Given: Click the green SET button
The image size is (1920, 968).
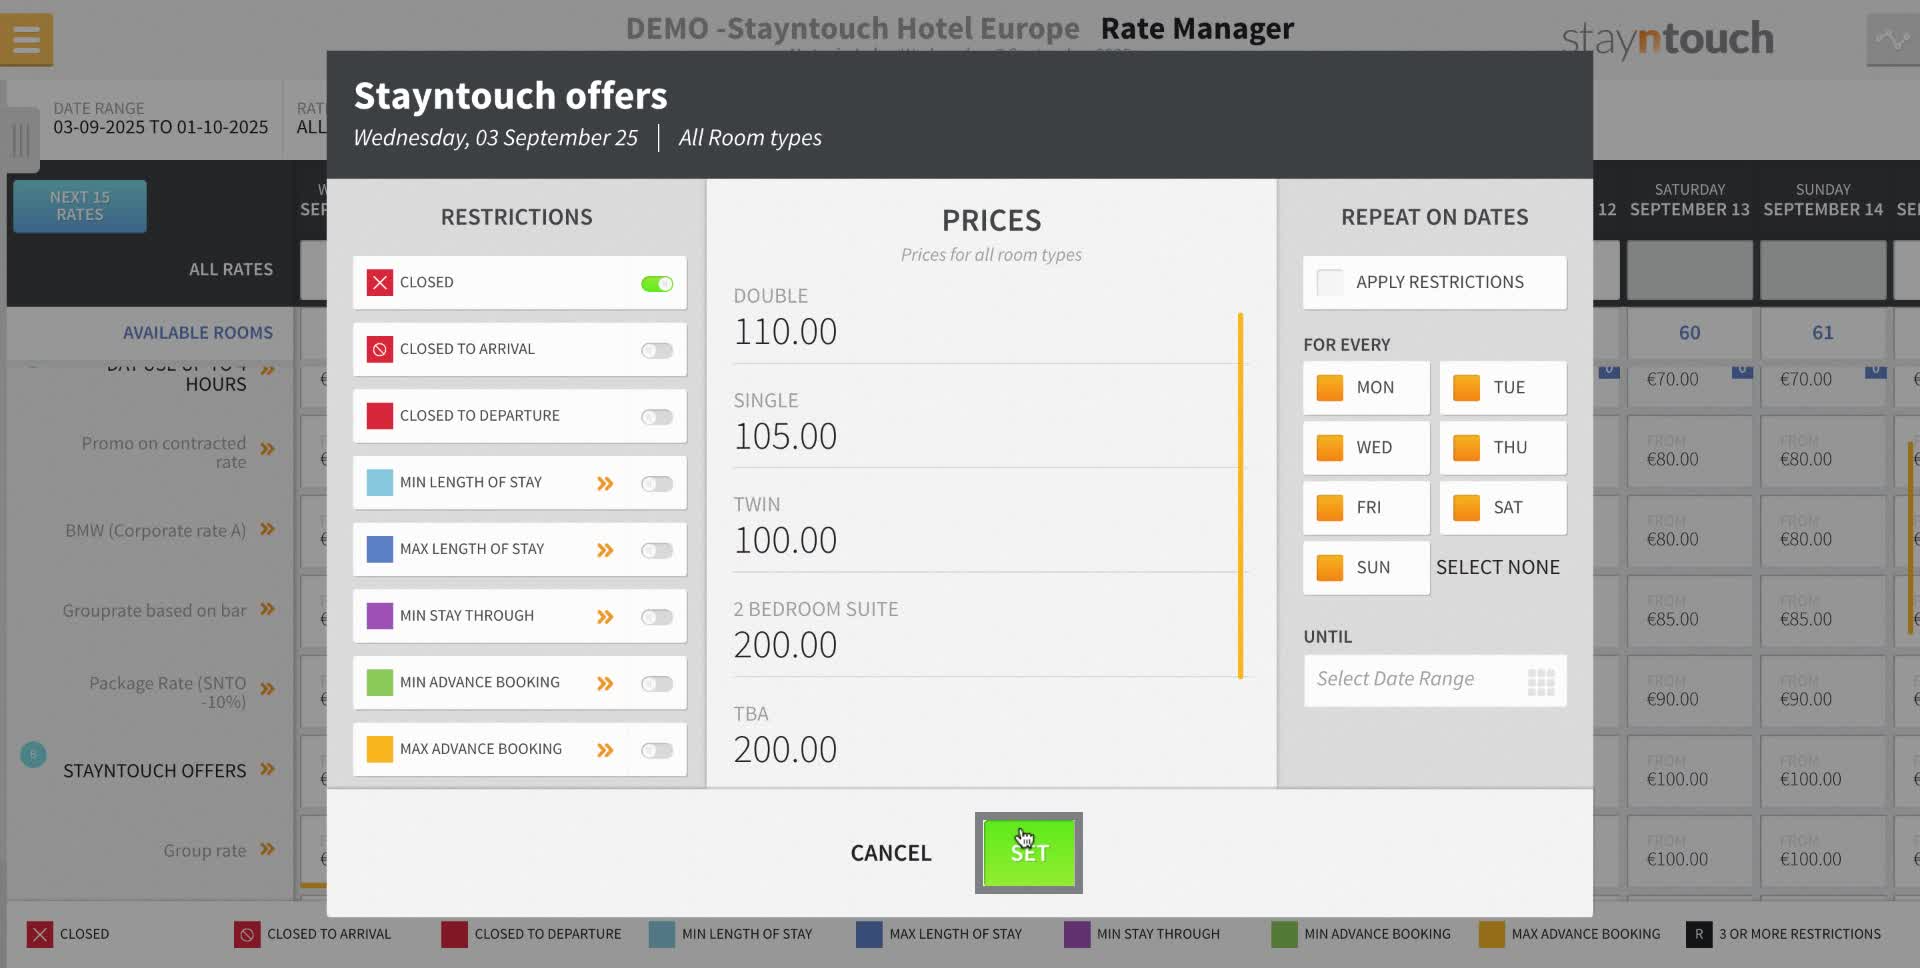Looking at the screenshot, I should pos(1029,853).
